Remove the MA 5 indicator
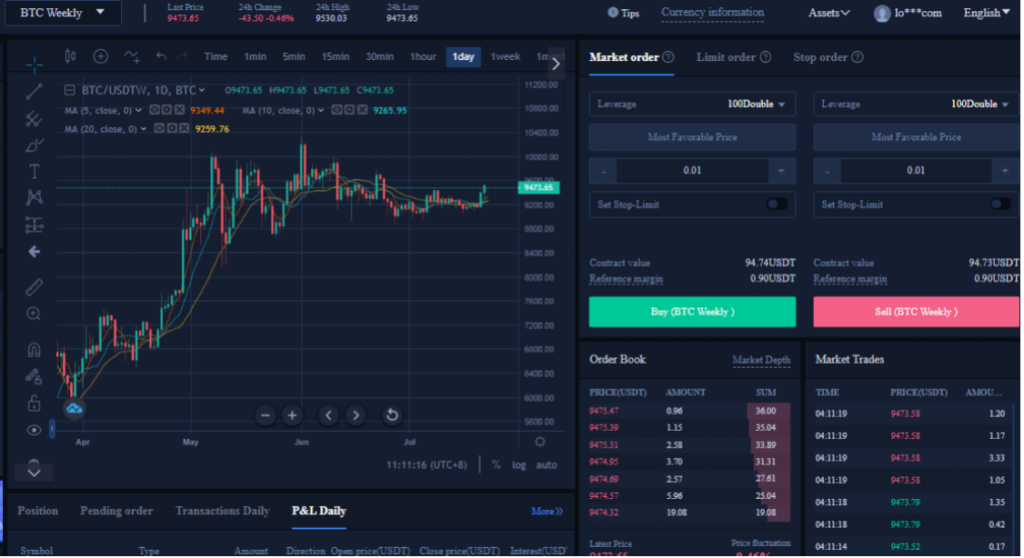The width and height of the screenshot is (1024, 558). coord(179,110)
